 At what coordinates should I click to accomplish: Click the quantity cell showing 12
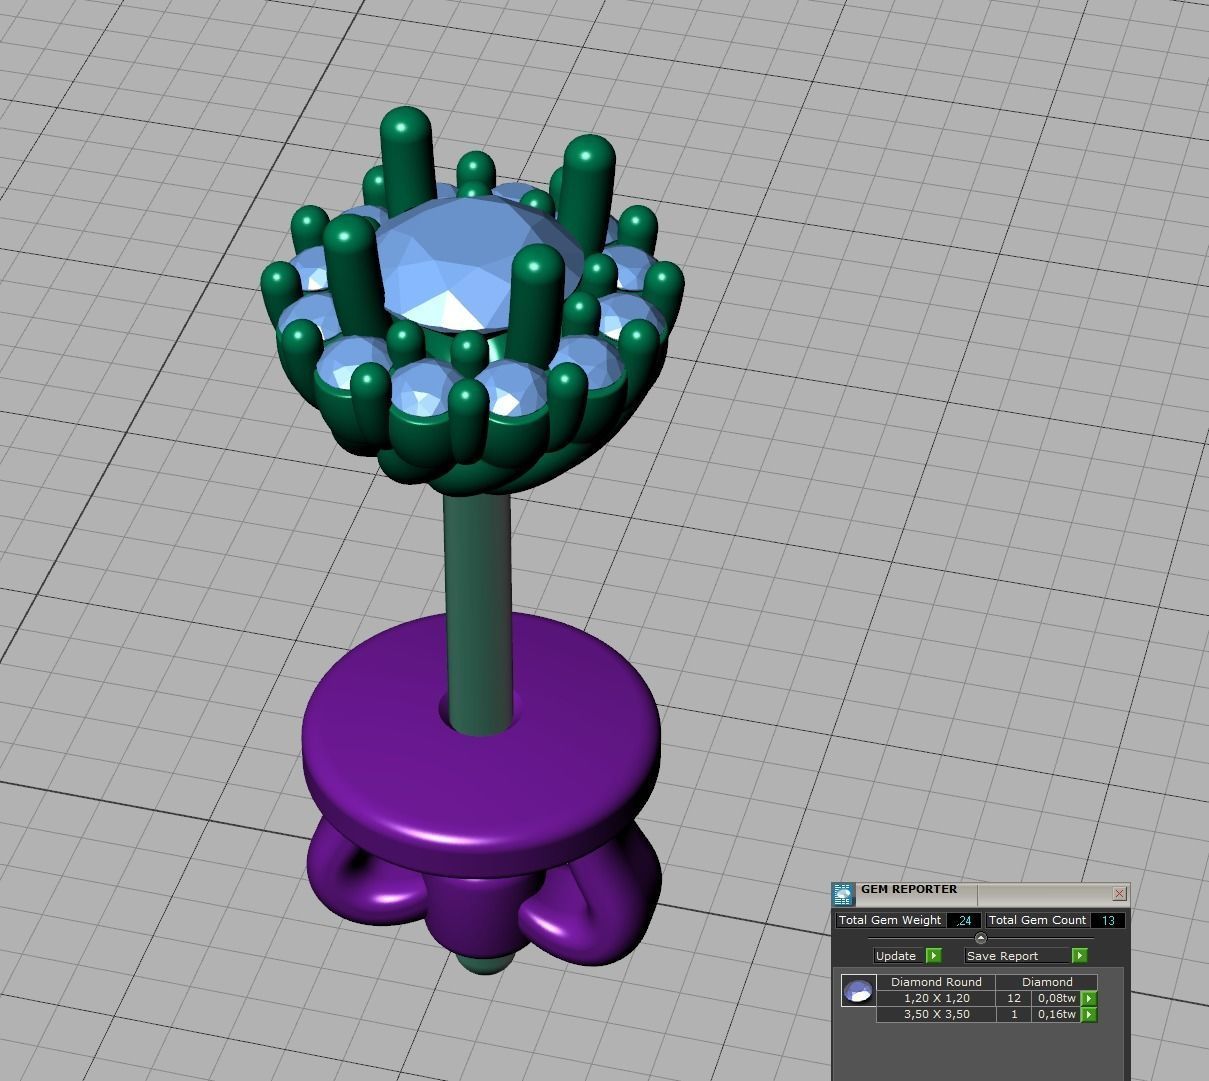tap(1014, 998)
